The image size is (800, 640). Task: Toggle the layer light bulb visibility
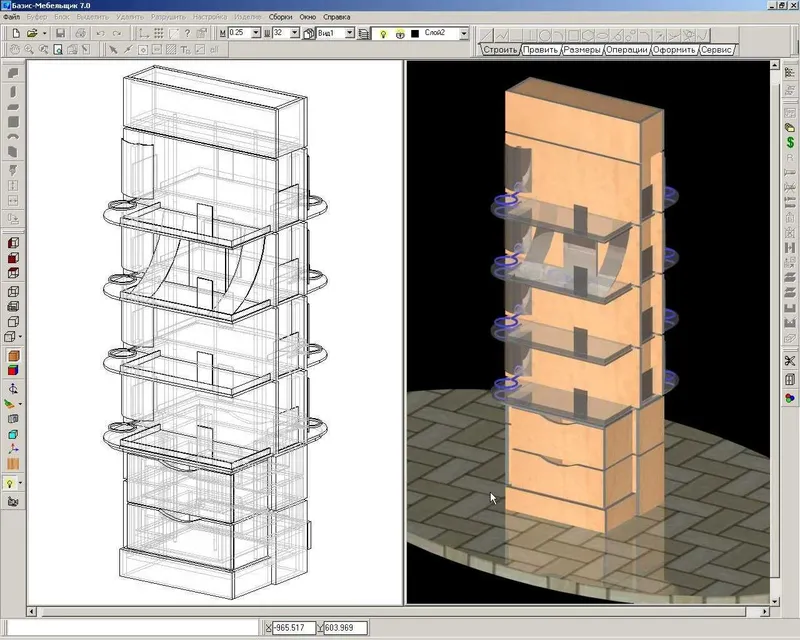(x=383, y=34)
